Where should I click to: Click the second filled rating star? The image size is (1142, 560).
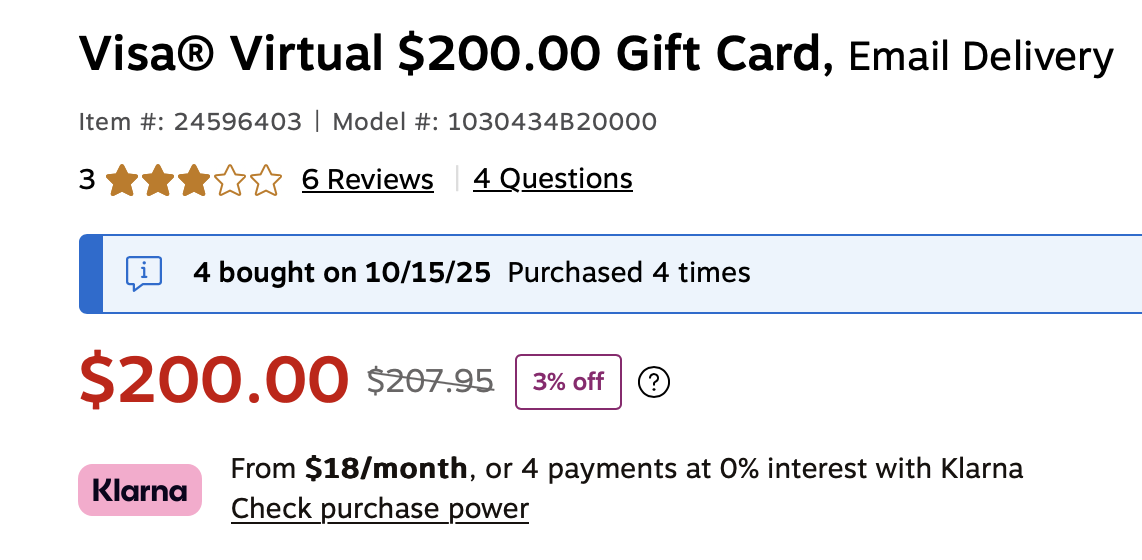(x=157, y=180)
